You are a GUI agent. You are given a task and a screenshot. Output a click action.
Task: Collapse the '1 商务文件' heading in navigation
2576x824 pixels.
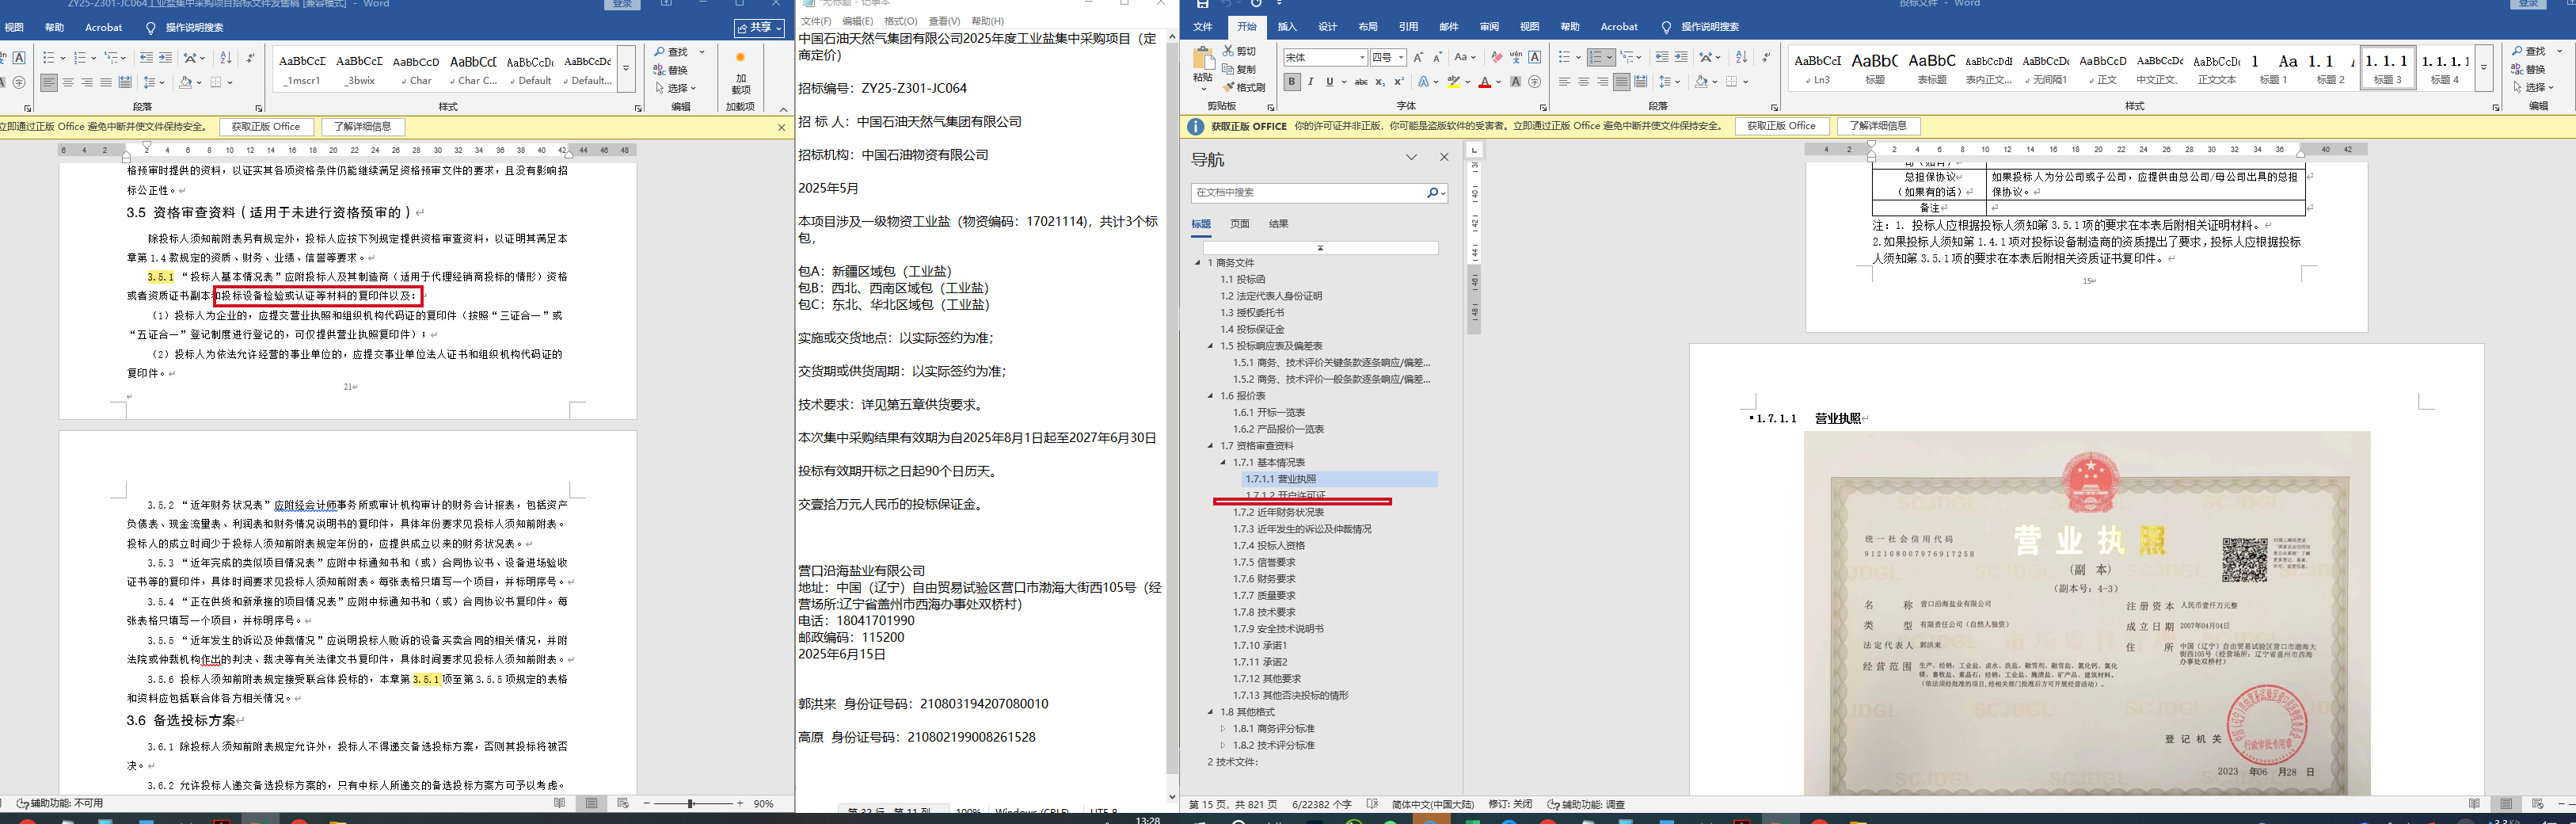tap(1198, 263)
